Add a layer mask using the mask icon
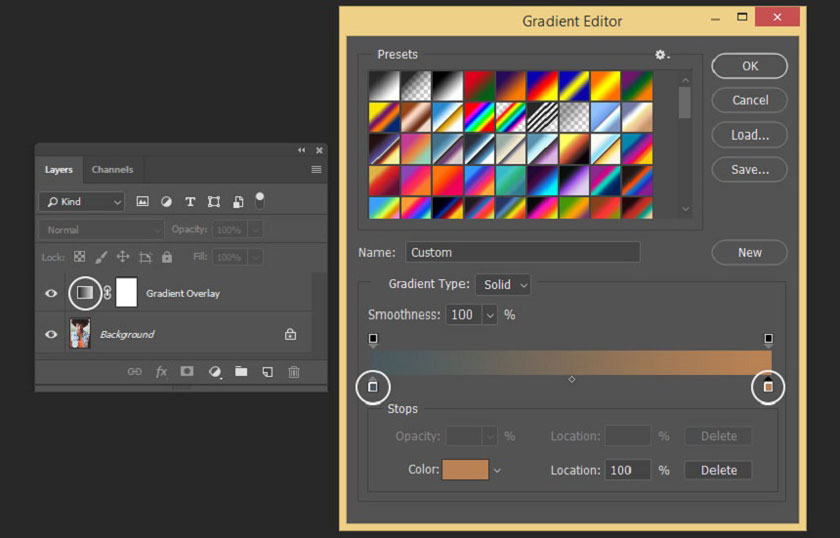This screenshot has width=840, height=538. click(187, 371)
